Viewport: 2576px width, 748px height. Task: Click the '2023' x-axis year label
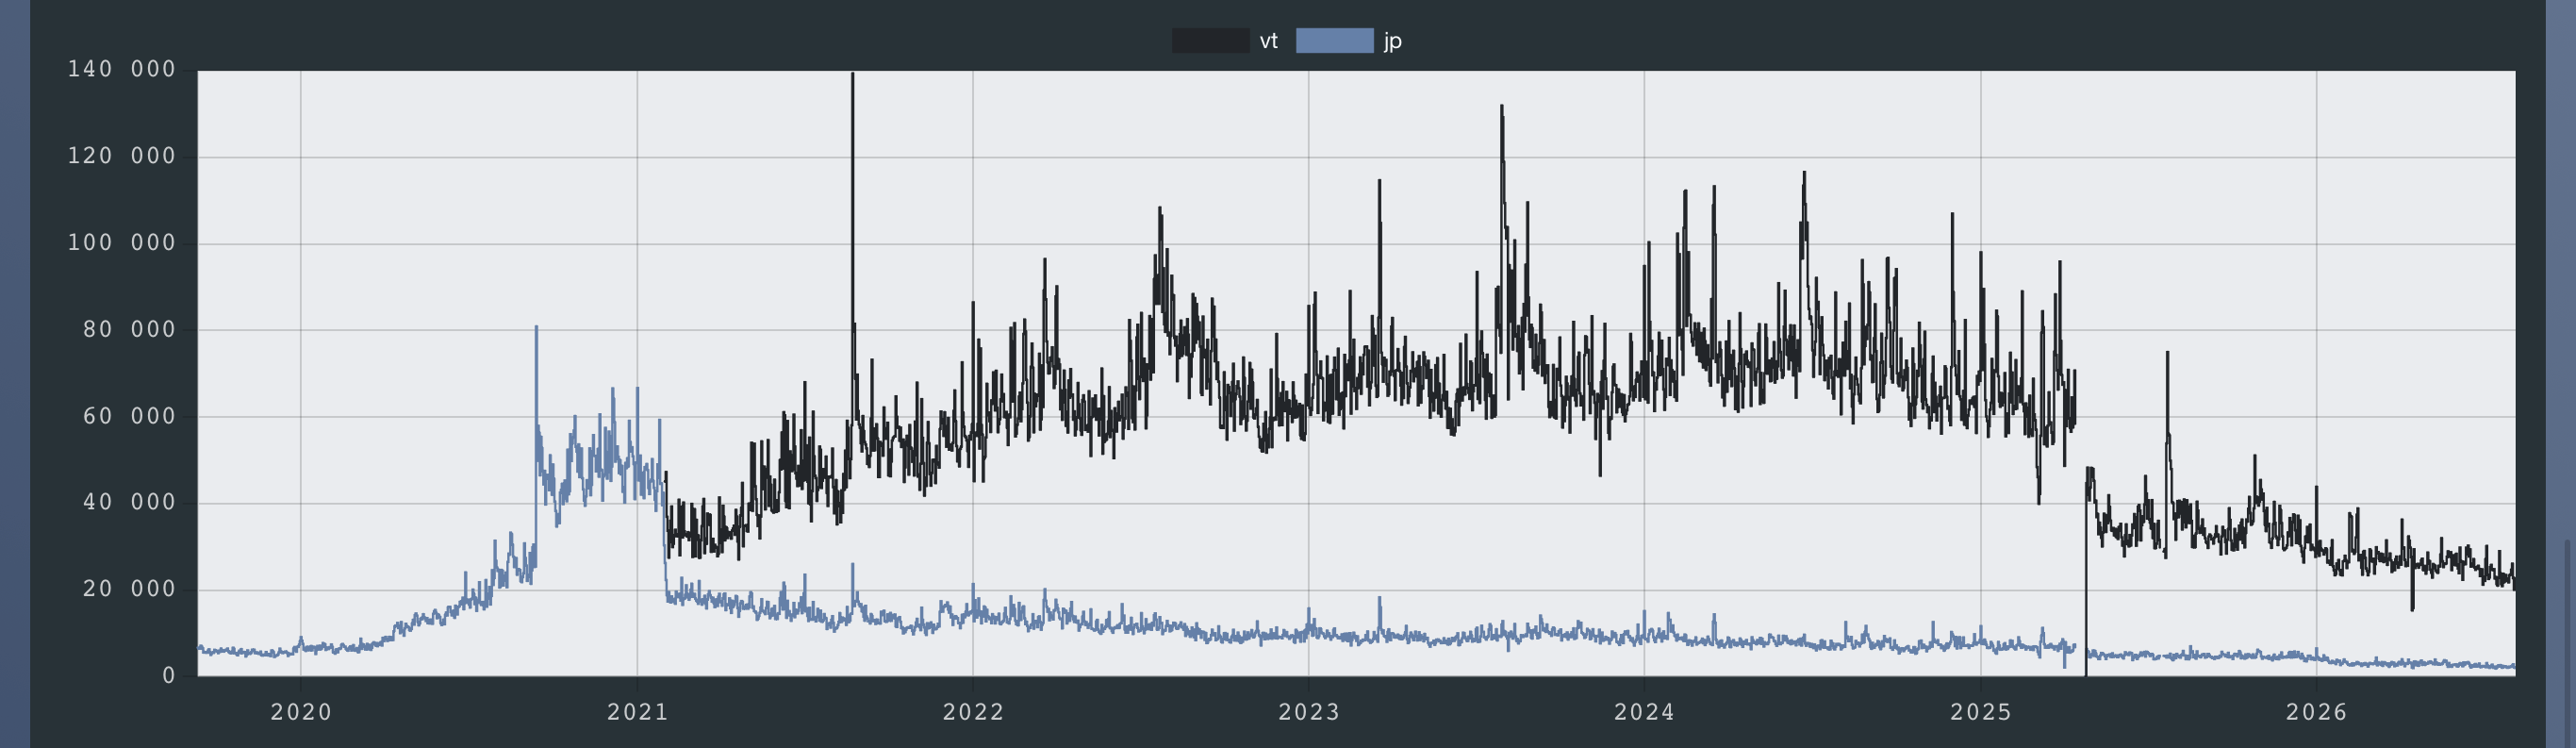click(1309, 712)
